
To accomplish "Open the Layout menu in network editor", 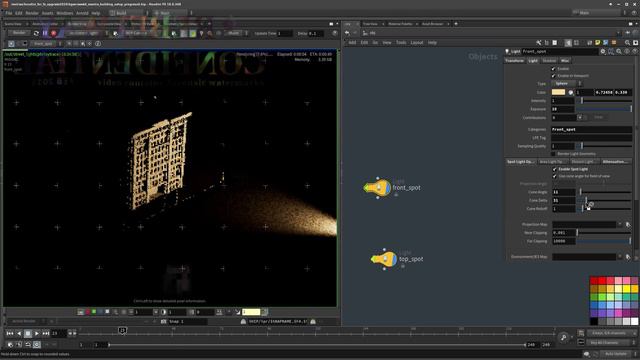I will coord(417,42).
